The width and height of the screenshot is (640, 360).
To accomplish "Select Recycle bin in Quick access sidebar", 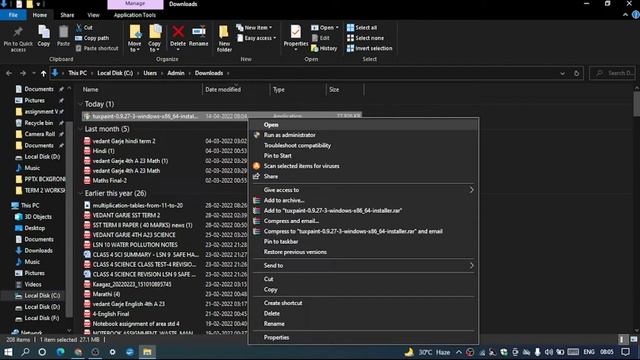I will (x=39, y=123).
